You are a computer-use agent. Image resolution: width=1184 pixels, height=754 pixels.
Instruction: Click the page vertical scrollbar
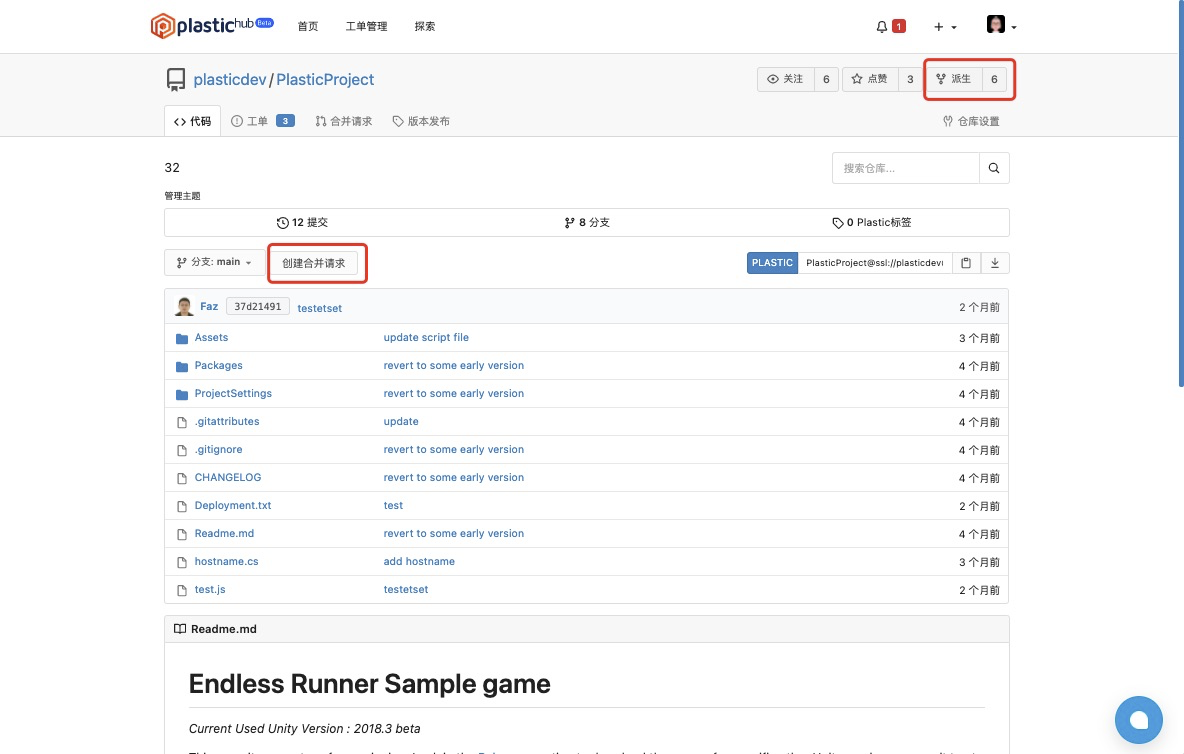coord(1181,193)
